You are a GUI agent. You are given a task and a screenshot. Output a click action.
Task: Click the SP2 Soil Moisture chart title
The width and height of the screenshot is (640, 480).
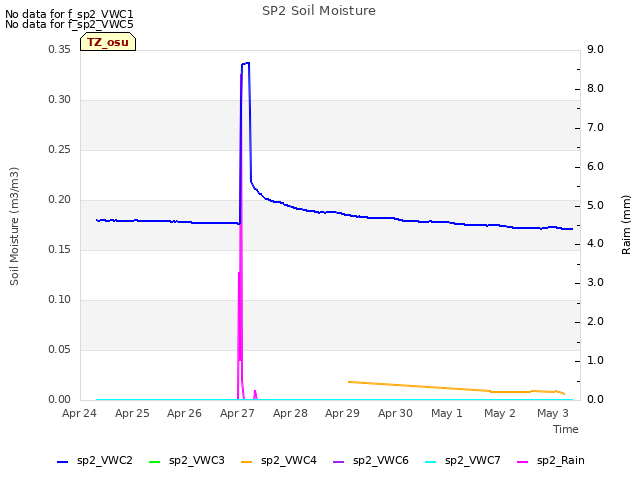pyautogui.click(x=319, y=11)
